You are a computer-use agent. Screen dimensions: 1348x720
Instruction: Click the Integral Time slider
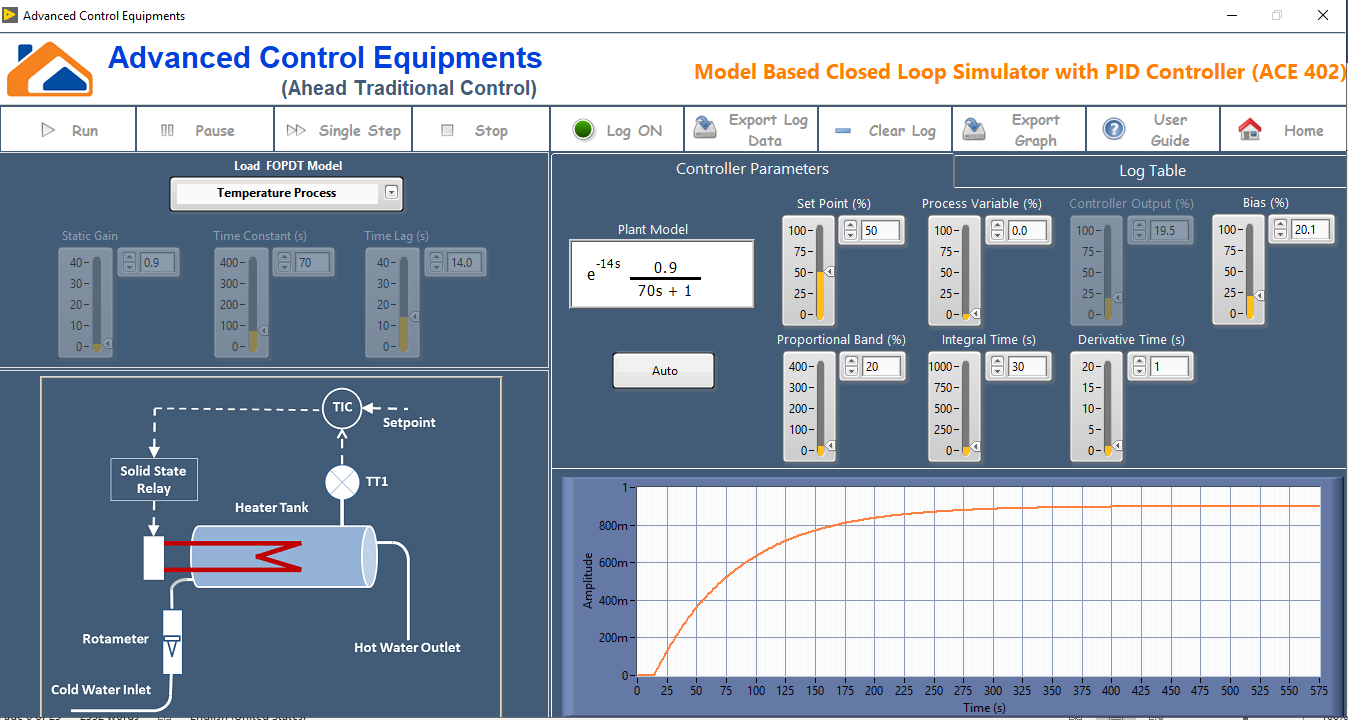tap(965, 408)
